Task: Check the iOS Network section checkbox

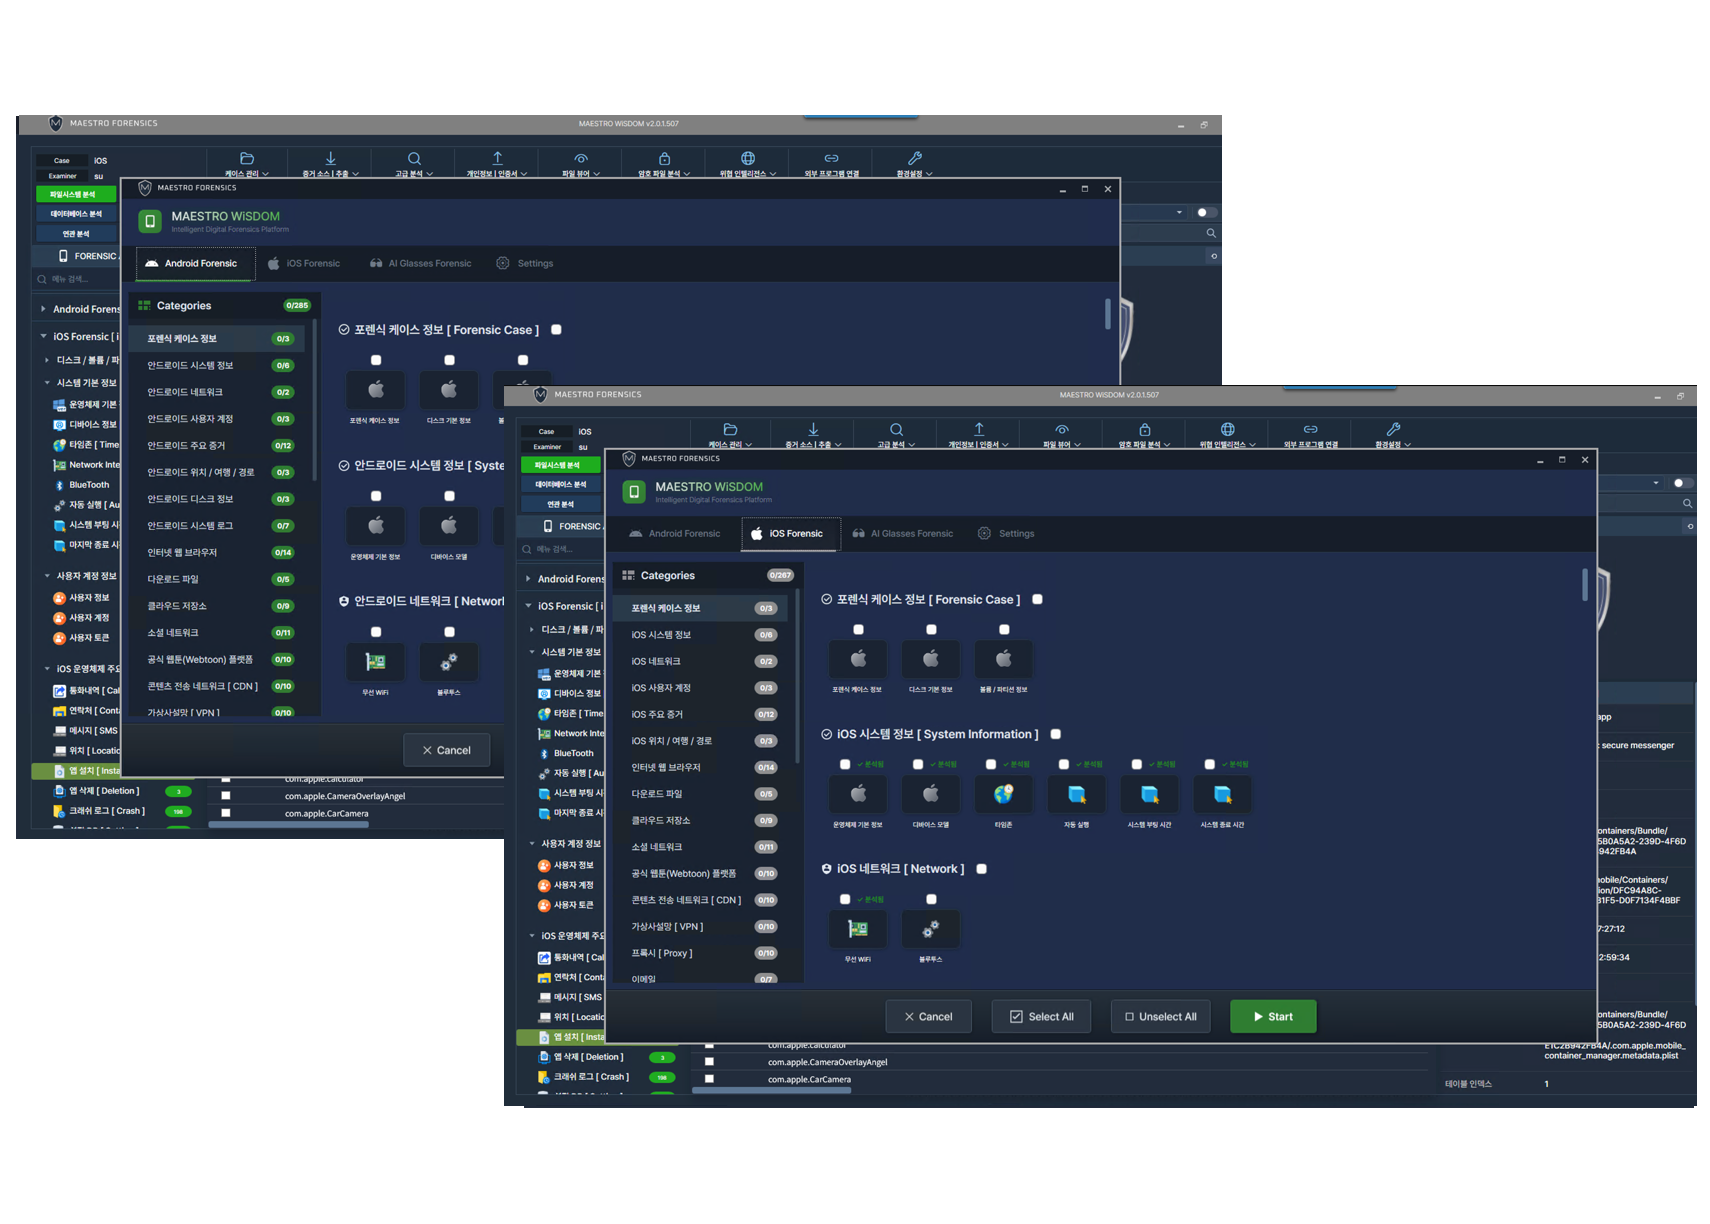Action: coord(981,869)
